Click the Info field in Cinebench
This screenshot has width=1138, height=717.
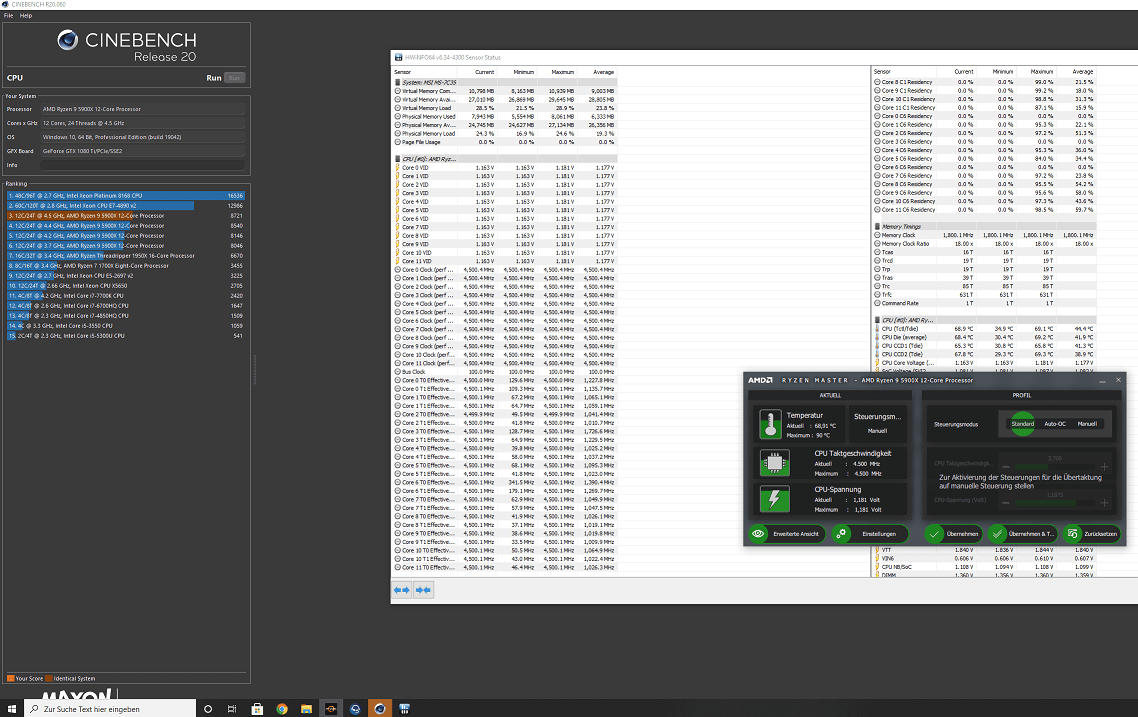(142, 165)
